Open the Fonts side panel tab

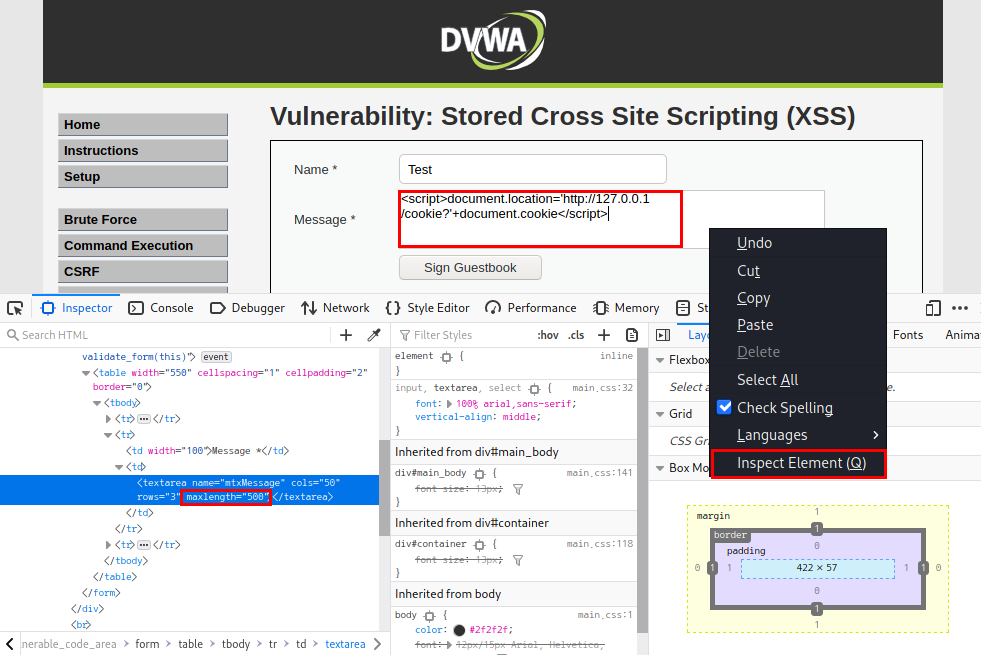click(x=908, y=335)
